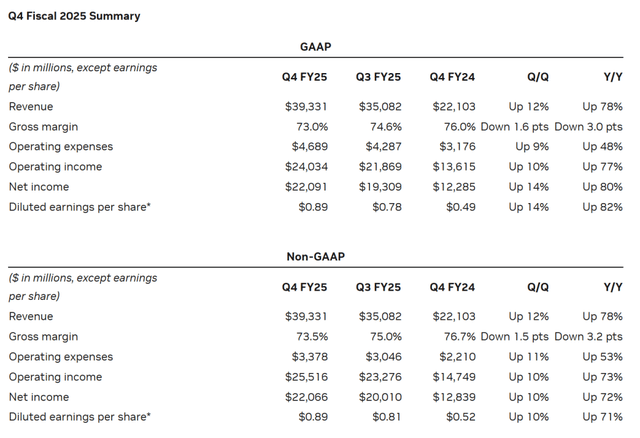
Task: Select GAAP net income Up 80% cell
Action: pyautogui.click(x=602, y=187)
